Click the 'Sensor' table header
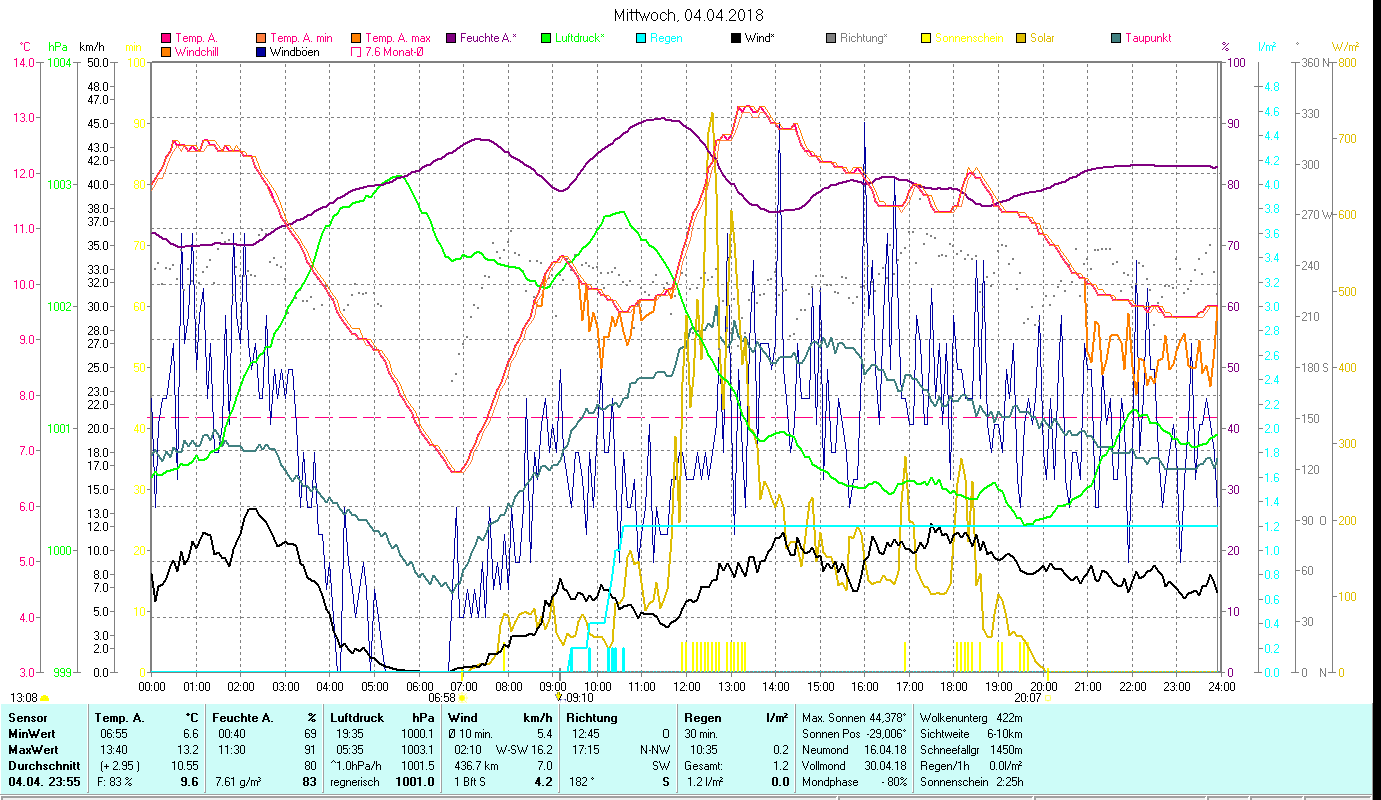 point(26,718)
